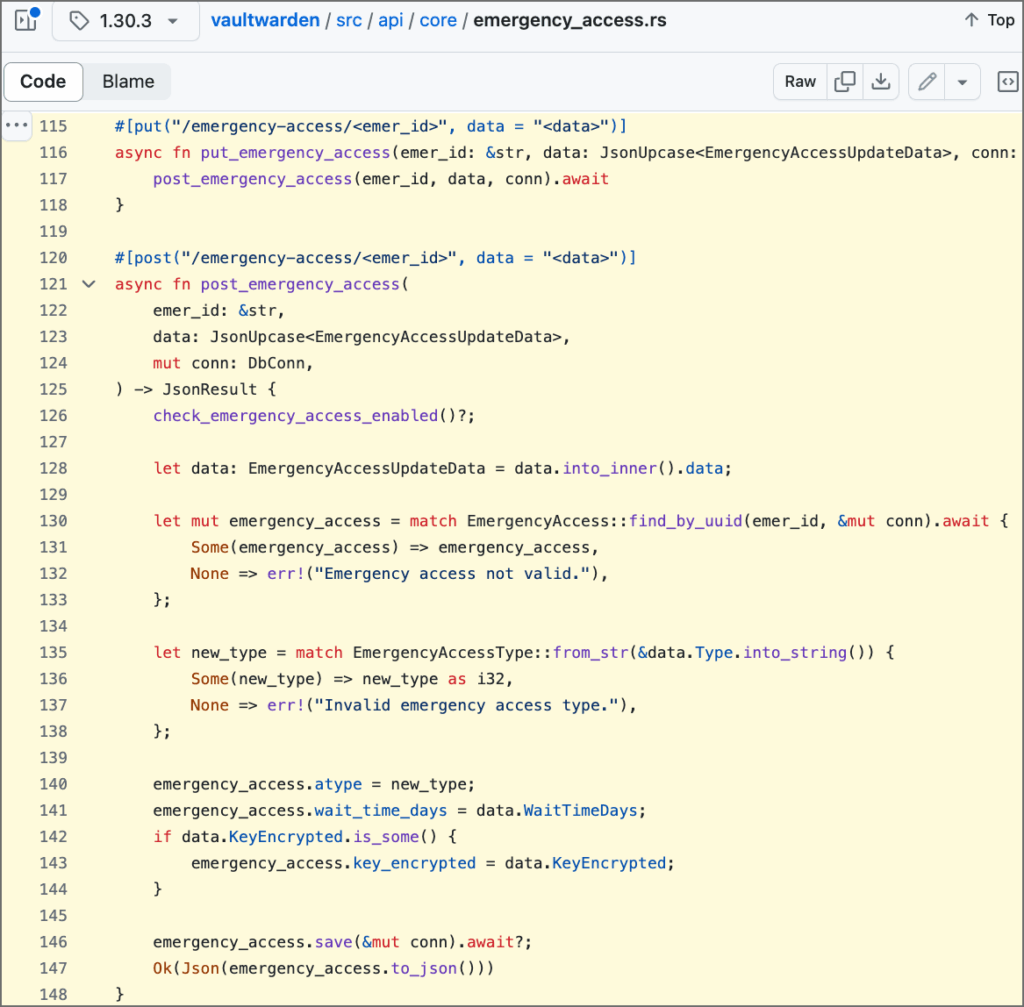Open the symbols panel
Viewport: 1024px width, 1007px height.
[1008, 82]
